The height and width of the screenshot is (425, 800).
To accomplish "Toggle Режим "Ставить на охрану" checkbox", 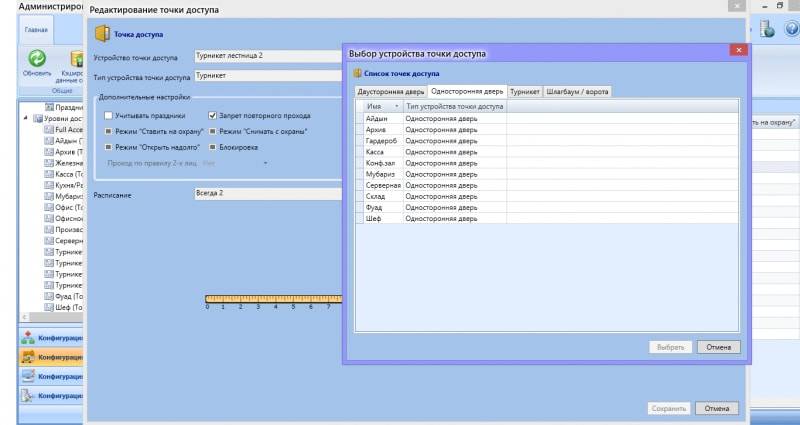I will click(x=108, y=132).
